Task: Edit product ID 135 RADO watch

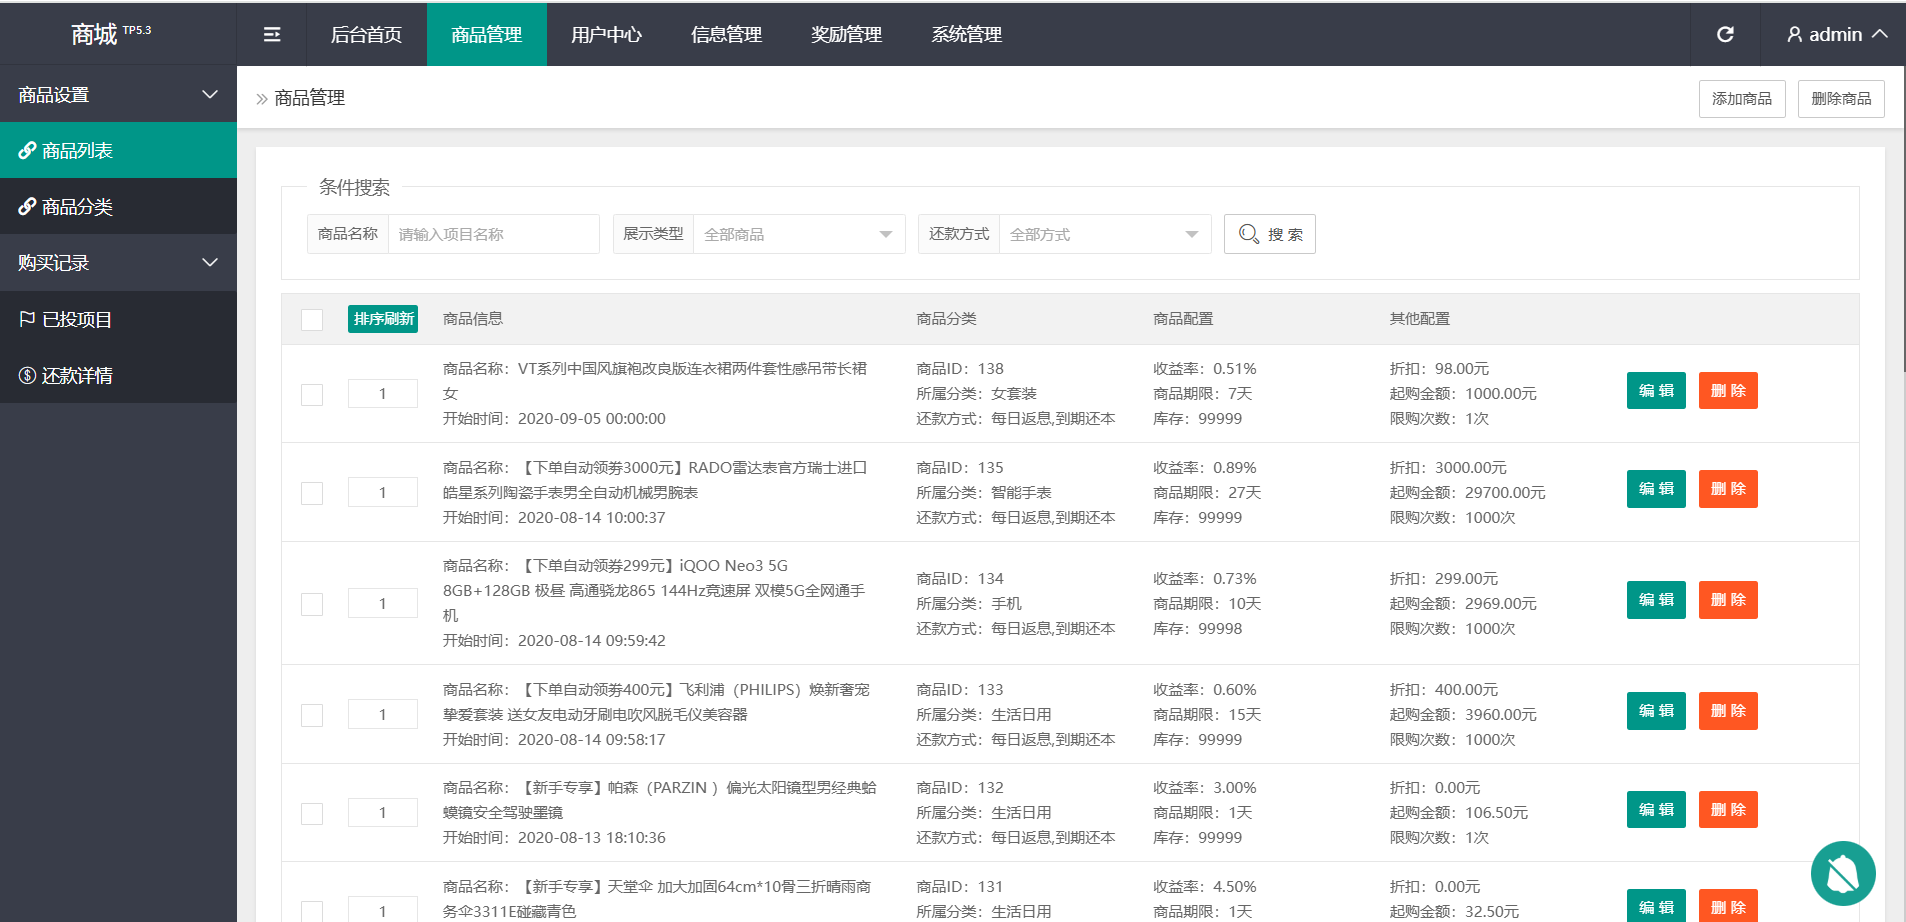Action: point(1657,489)
